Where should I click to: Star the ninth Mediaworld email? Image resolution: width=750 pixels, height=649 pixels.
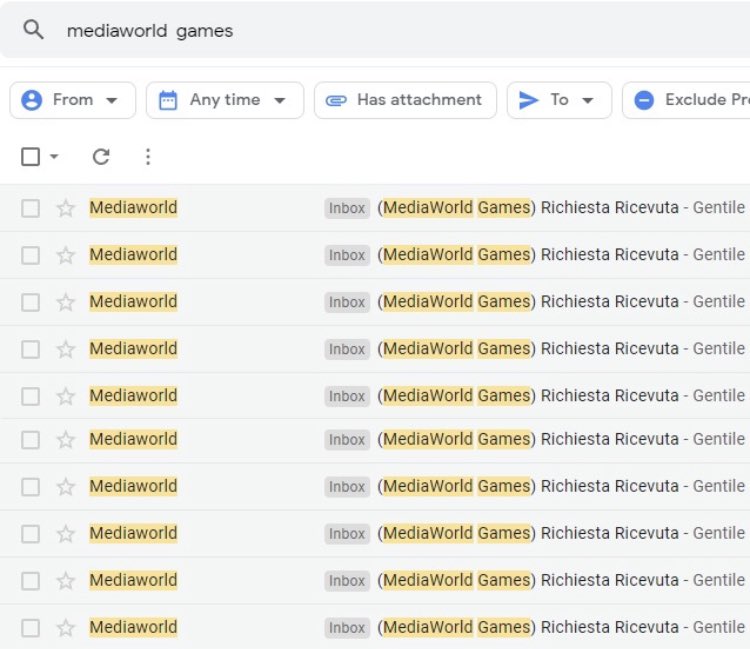(66, 581)
